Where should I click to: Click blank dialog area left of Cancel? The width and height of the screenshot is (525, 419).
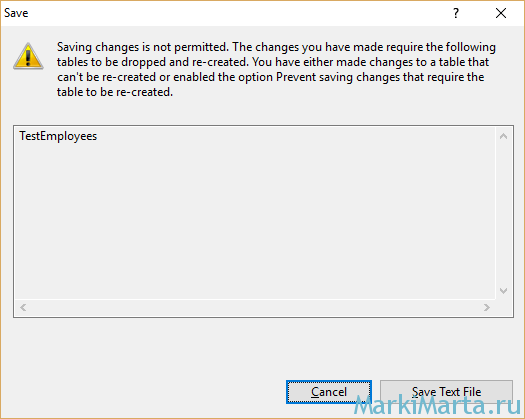[144, 392]
